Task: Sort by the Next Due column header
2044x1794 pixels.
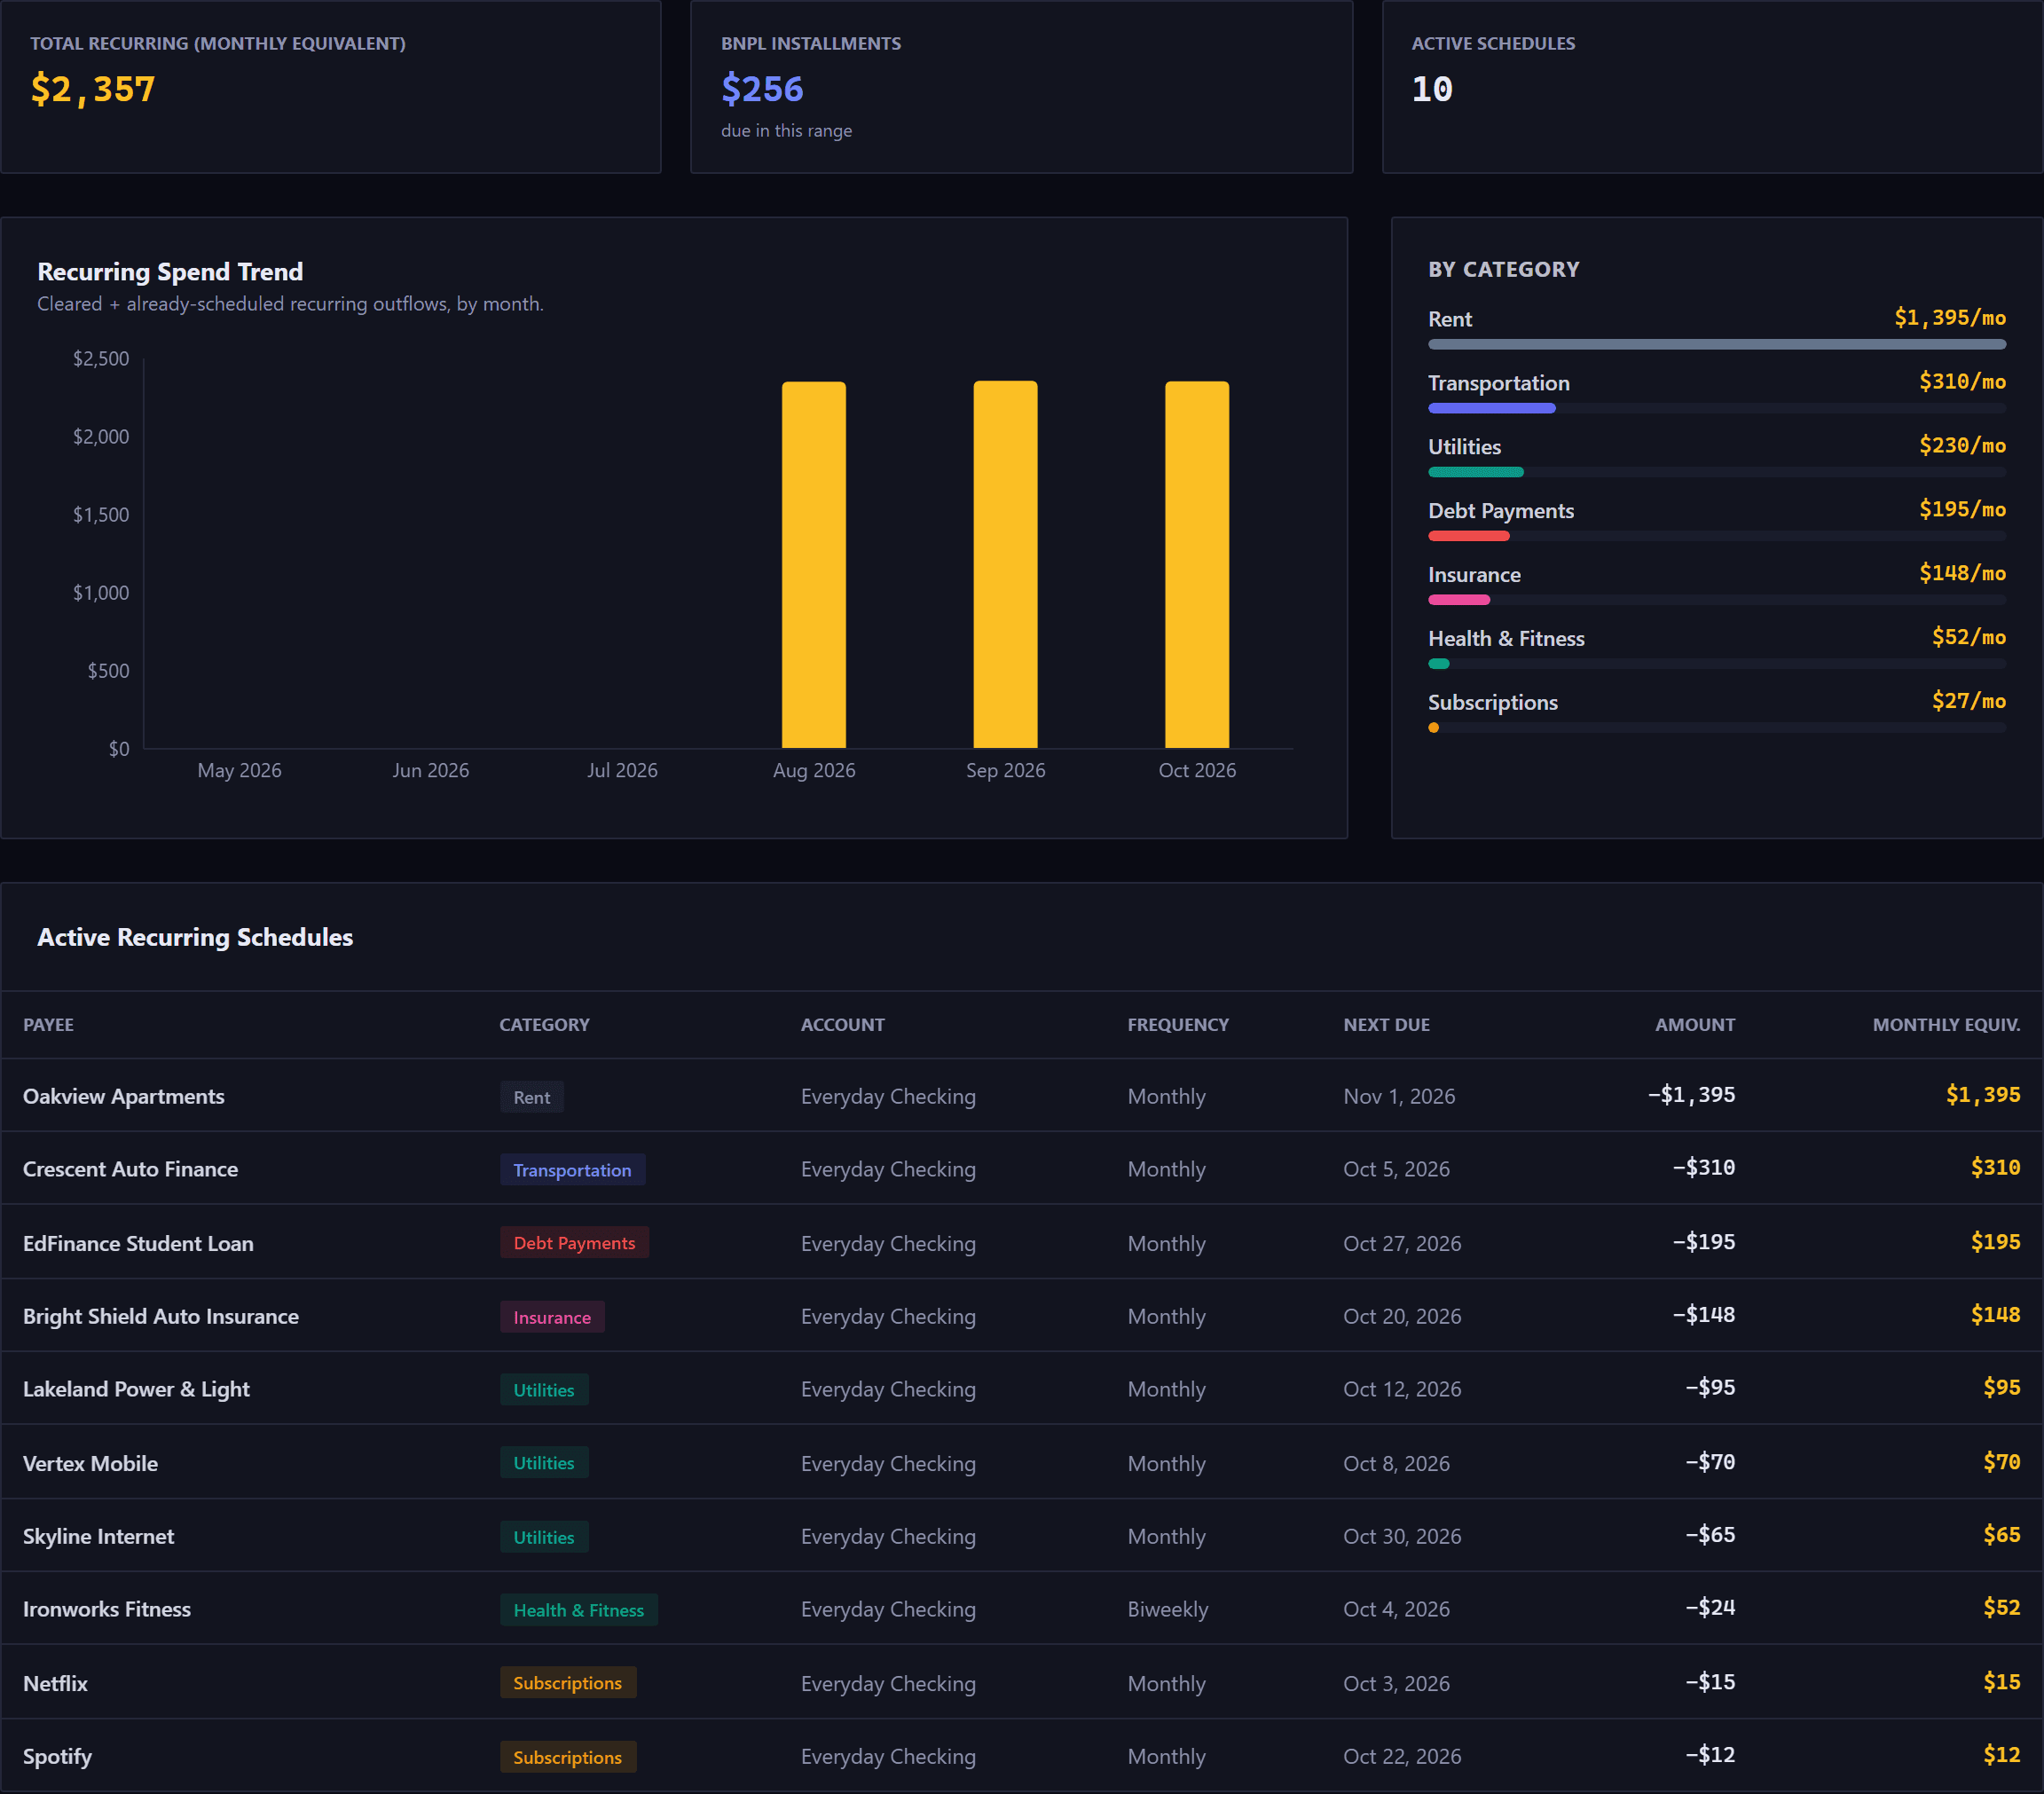Action: (x=1386, y=1024)
